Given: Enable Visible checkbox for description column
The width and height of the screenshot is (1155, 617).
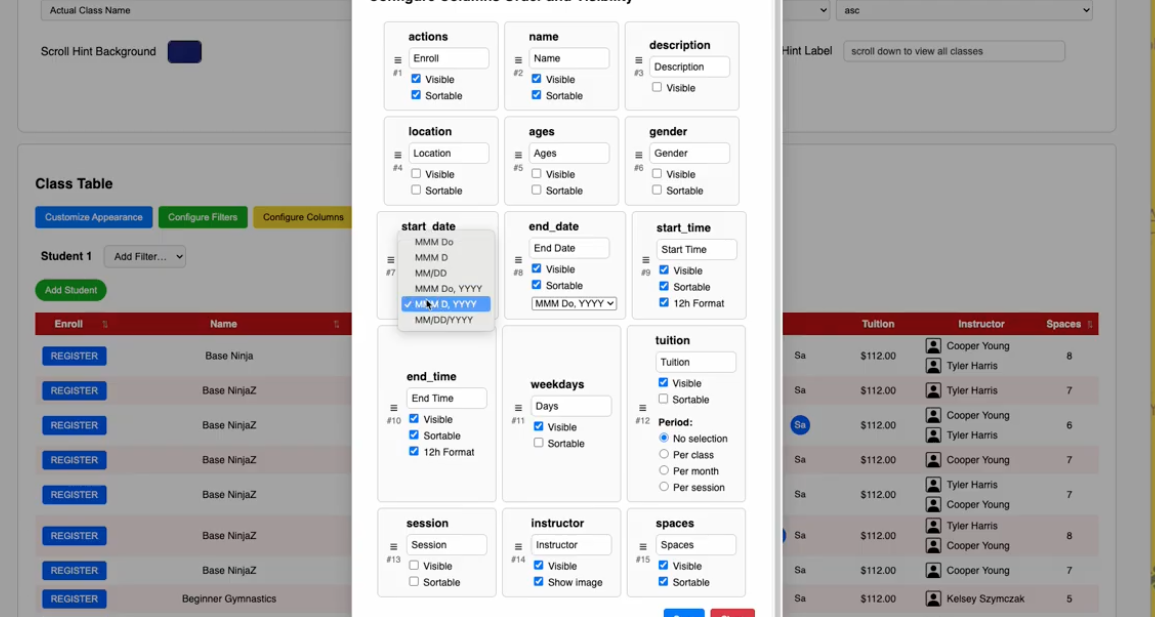Looking at the screenshot, I should coord(657,88).
